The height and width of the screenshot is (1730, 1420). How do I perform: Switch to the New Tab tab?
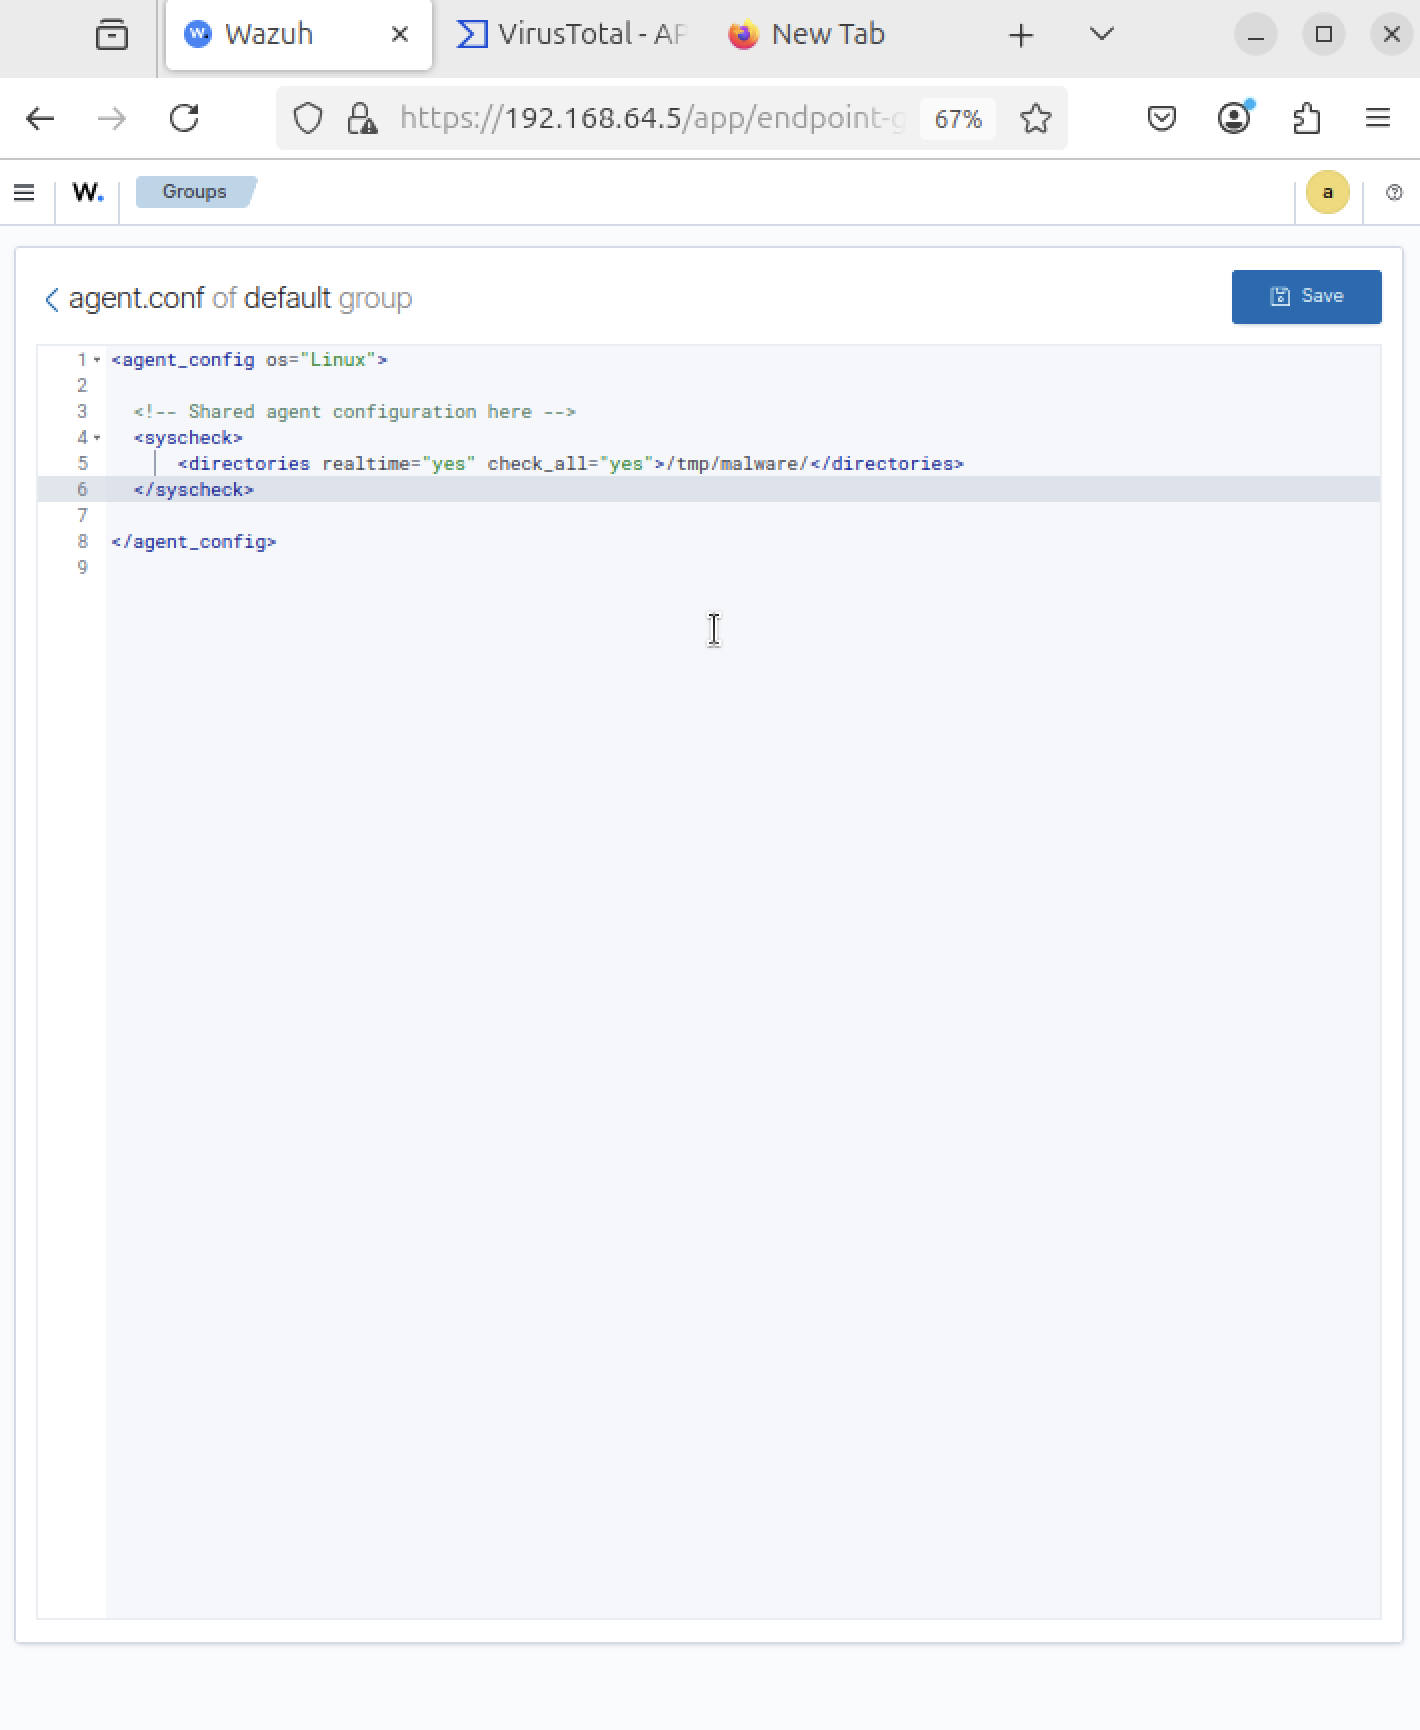[x=808, y=35]
